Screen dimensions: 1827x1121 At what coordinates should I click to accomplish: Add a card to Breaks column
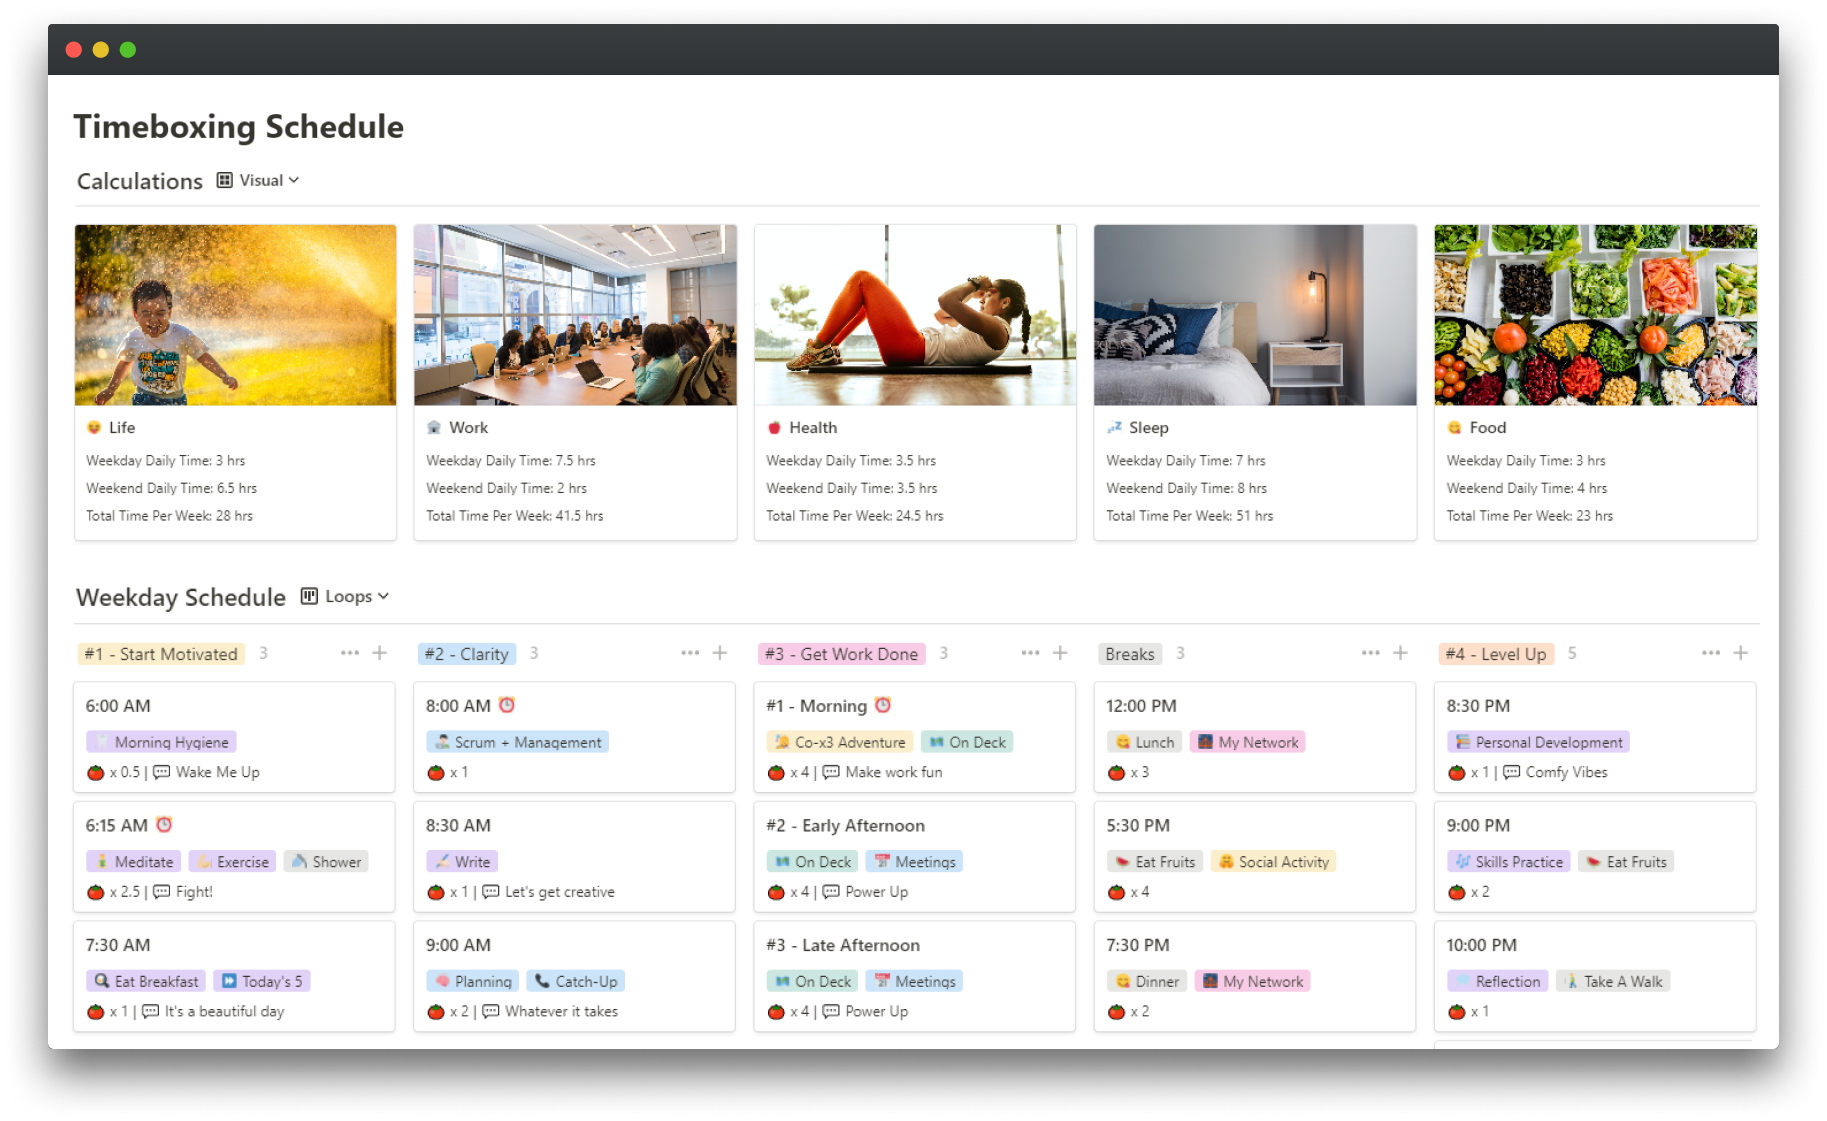click(1400, 653)
